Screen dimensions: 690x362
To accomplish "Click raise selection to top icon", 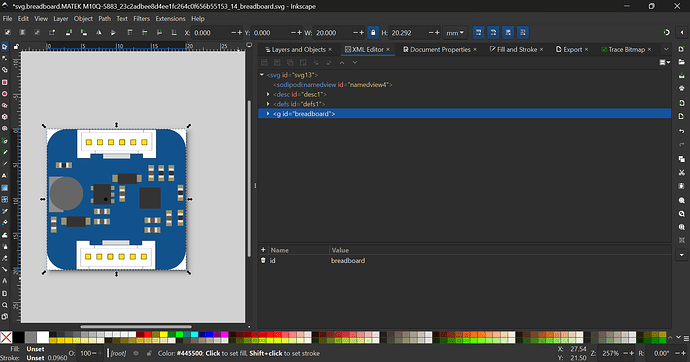I will [x=130, y=33].
